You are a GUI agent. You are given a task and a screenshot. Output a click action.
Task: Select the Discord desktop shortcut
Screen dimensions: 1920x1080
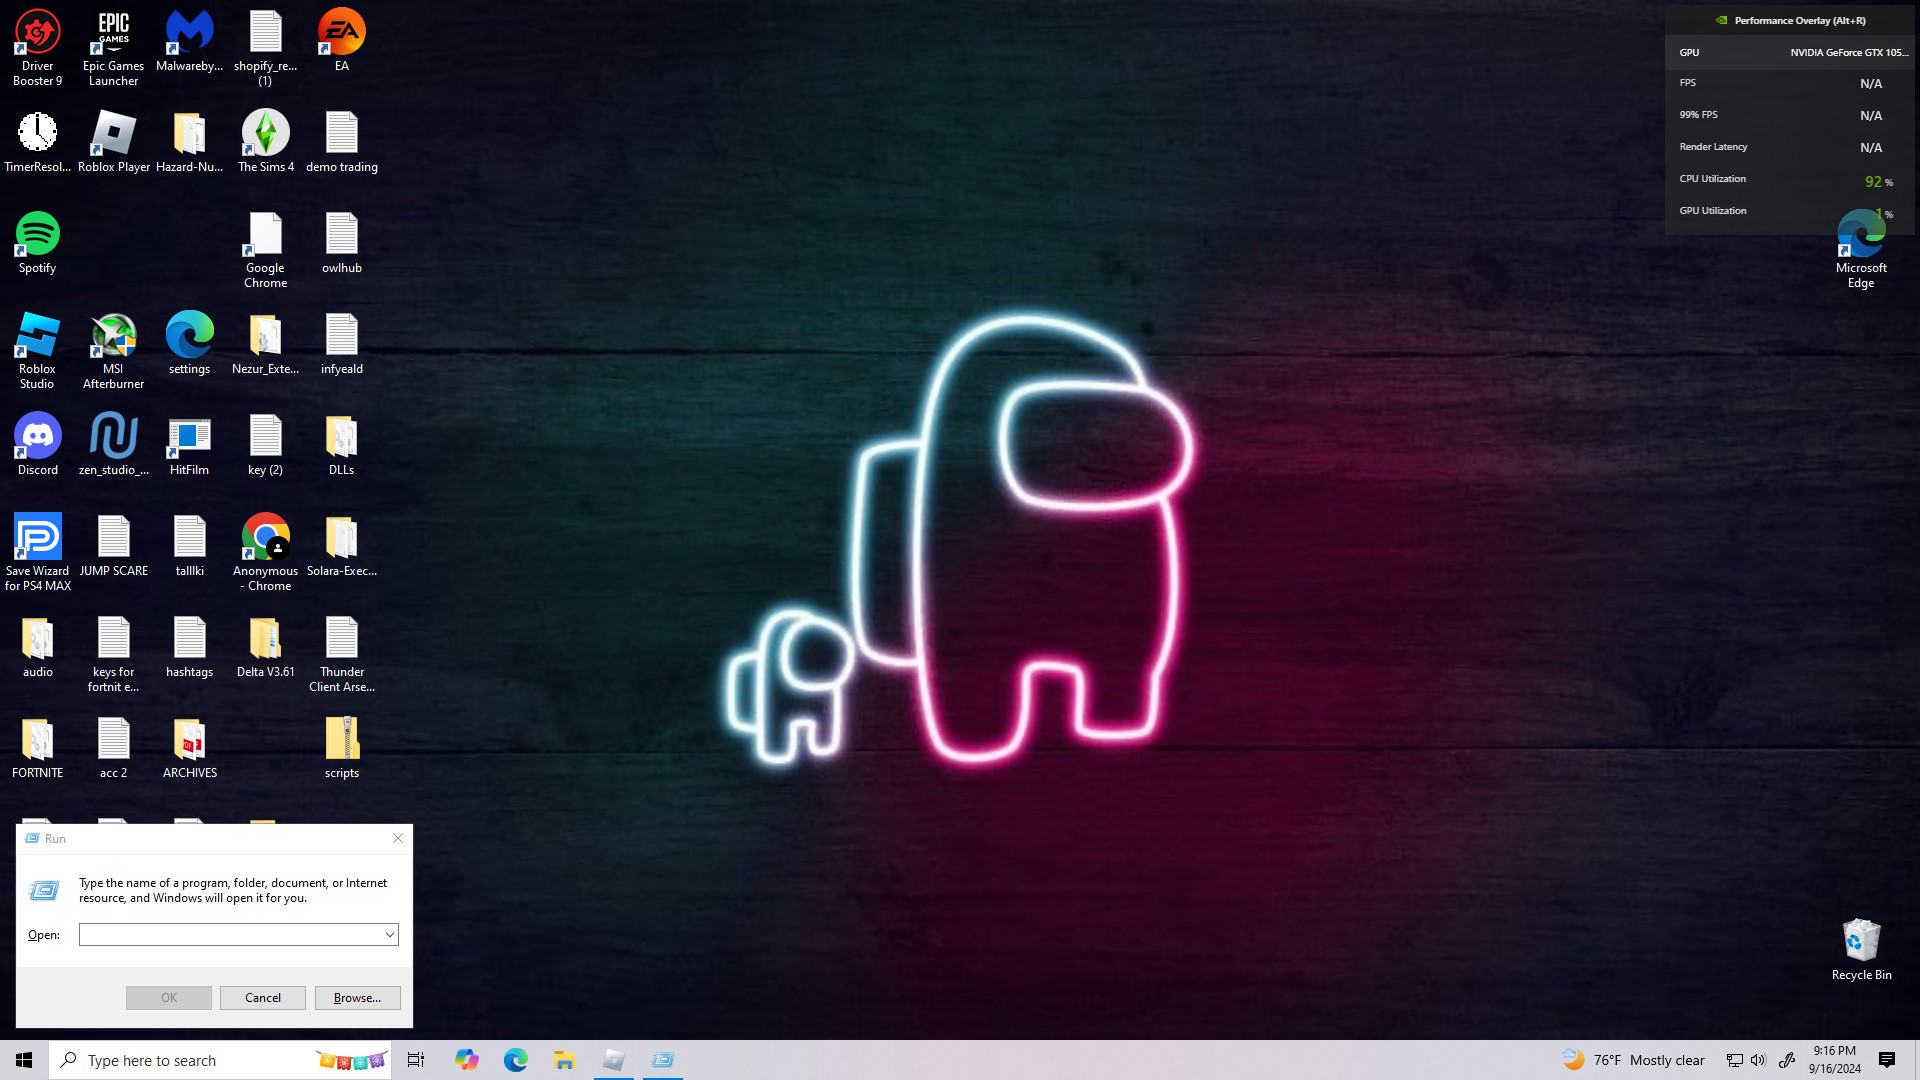coord(37,436)
